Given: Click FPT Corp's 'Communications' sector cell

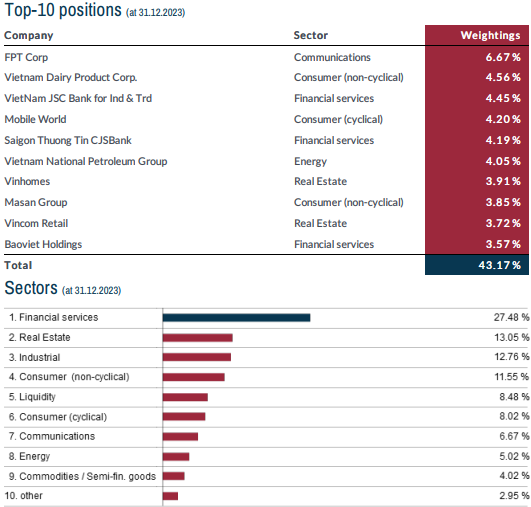Looking at the screenshot, I should [x=332, y=57].
